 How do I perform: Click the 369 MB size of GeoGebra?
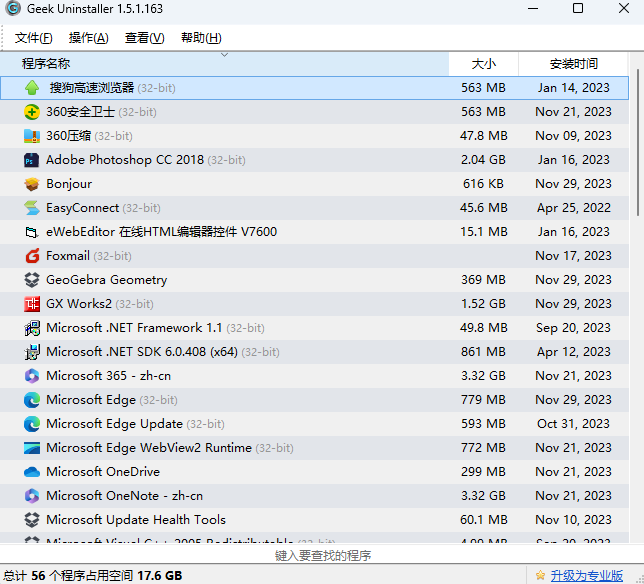(x=483, y=280)
